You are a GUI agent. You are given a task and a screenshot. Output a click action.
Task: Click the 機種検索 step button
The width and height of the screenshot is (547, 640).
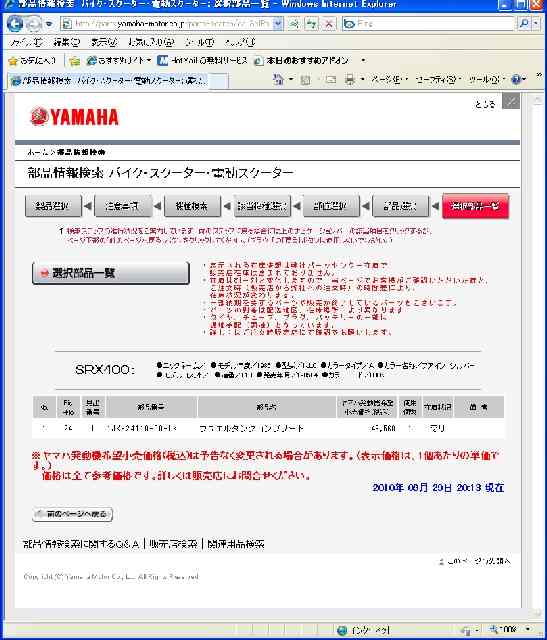[x=192, y=207]
